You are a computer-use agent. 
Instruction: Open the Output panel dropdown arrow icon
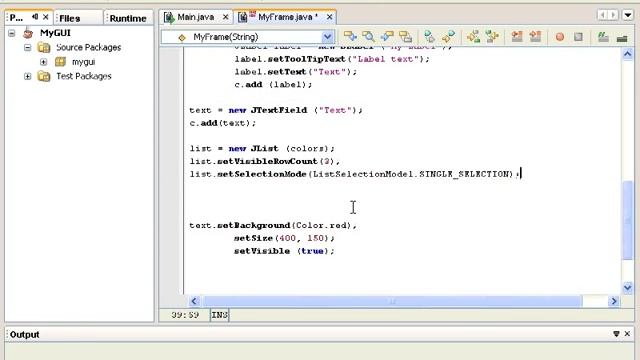[x=616, y=334]
